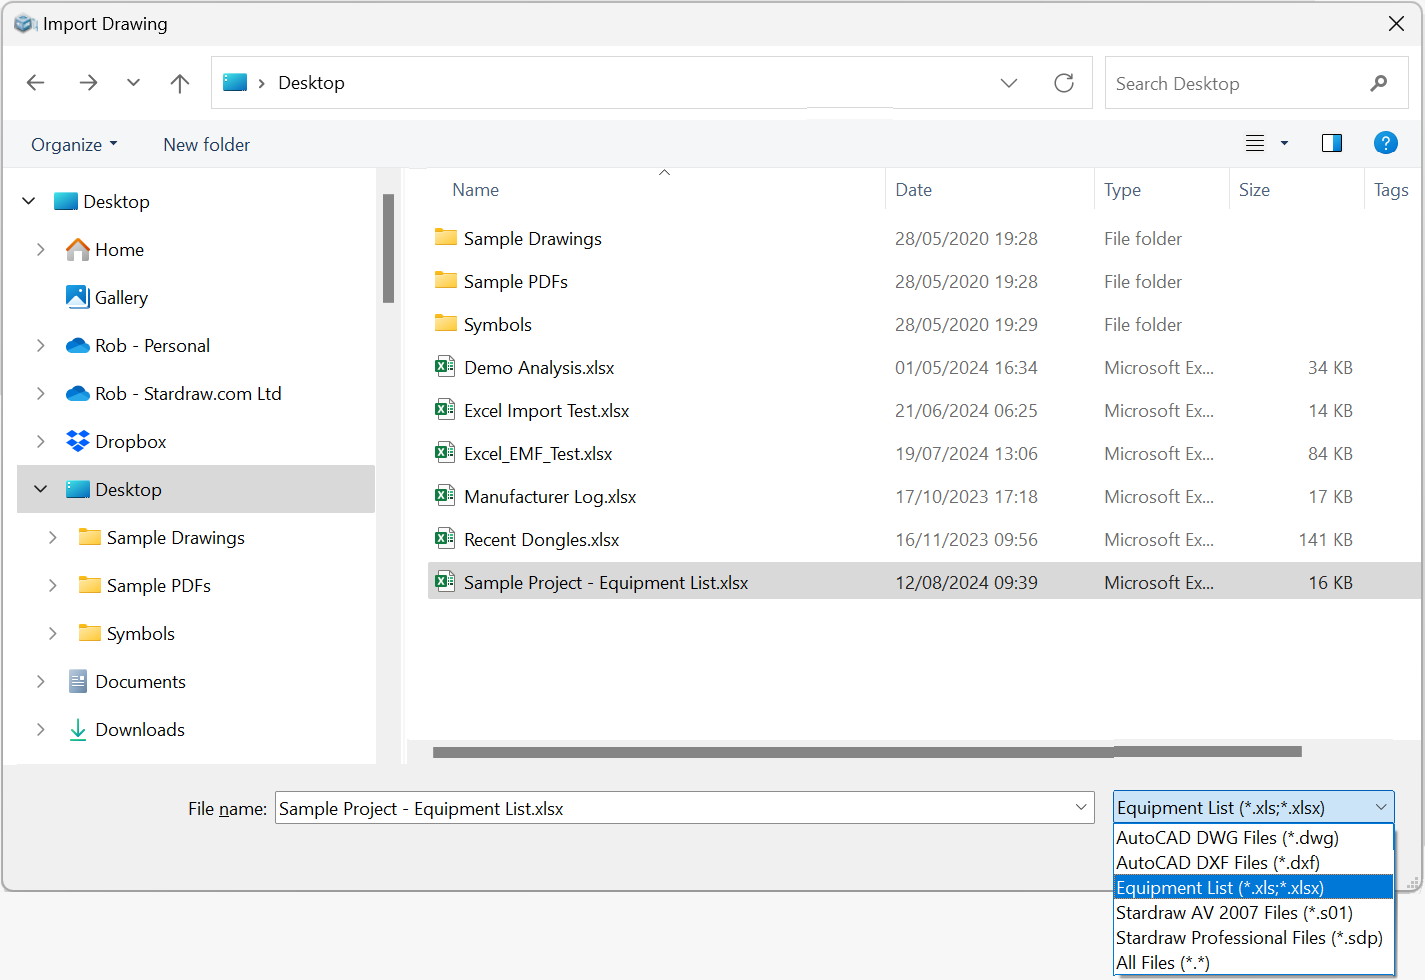
Task: Sort files by Tags column
Action: coord(1391,189)
